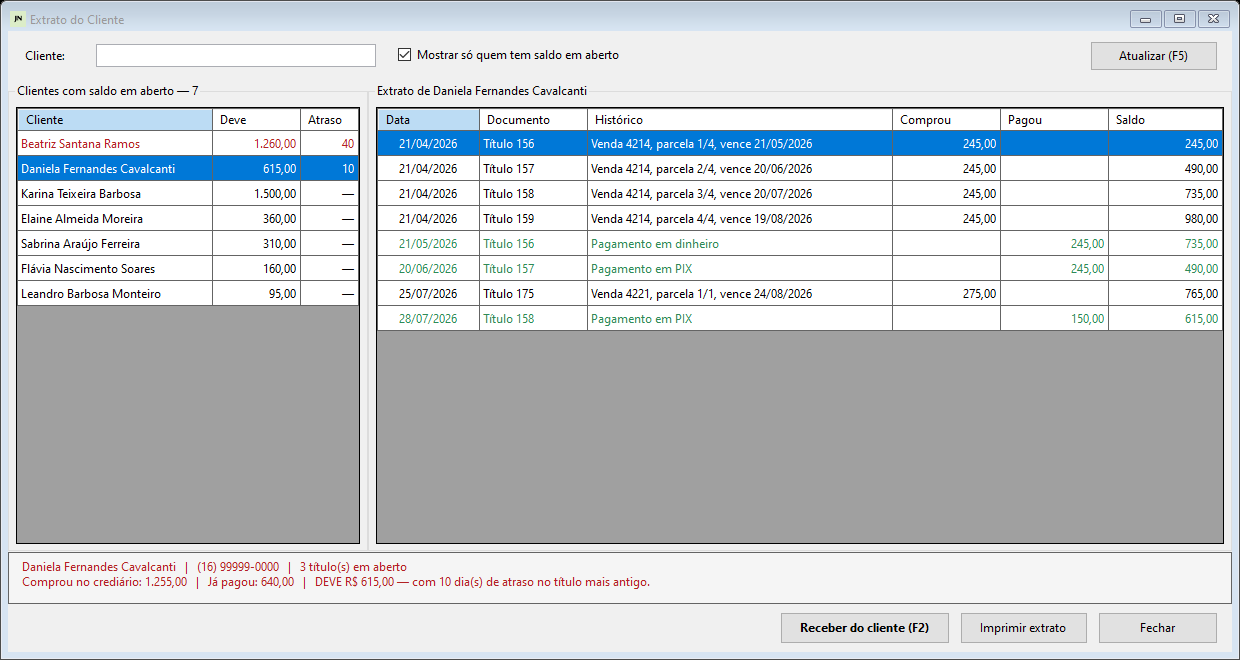Click the 765,00 Saldo value
This screenshot has height=660, width=1240.
coord(1201,294)
